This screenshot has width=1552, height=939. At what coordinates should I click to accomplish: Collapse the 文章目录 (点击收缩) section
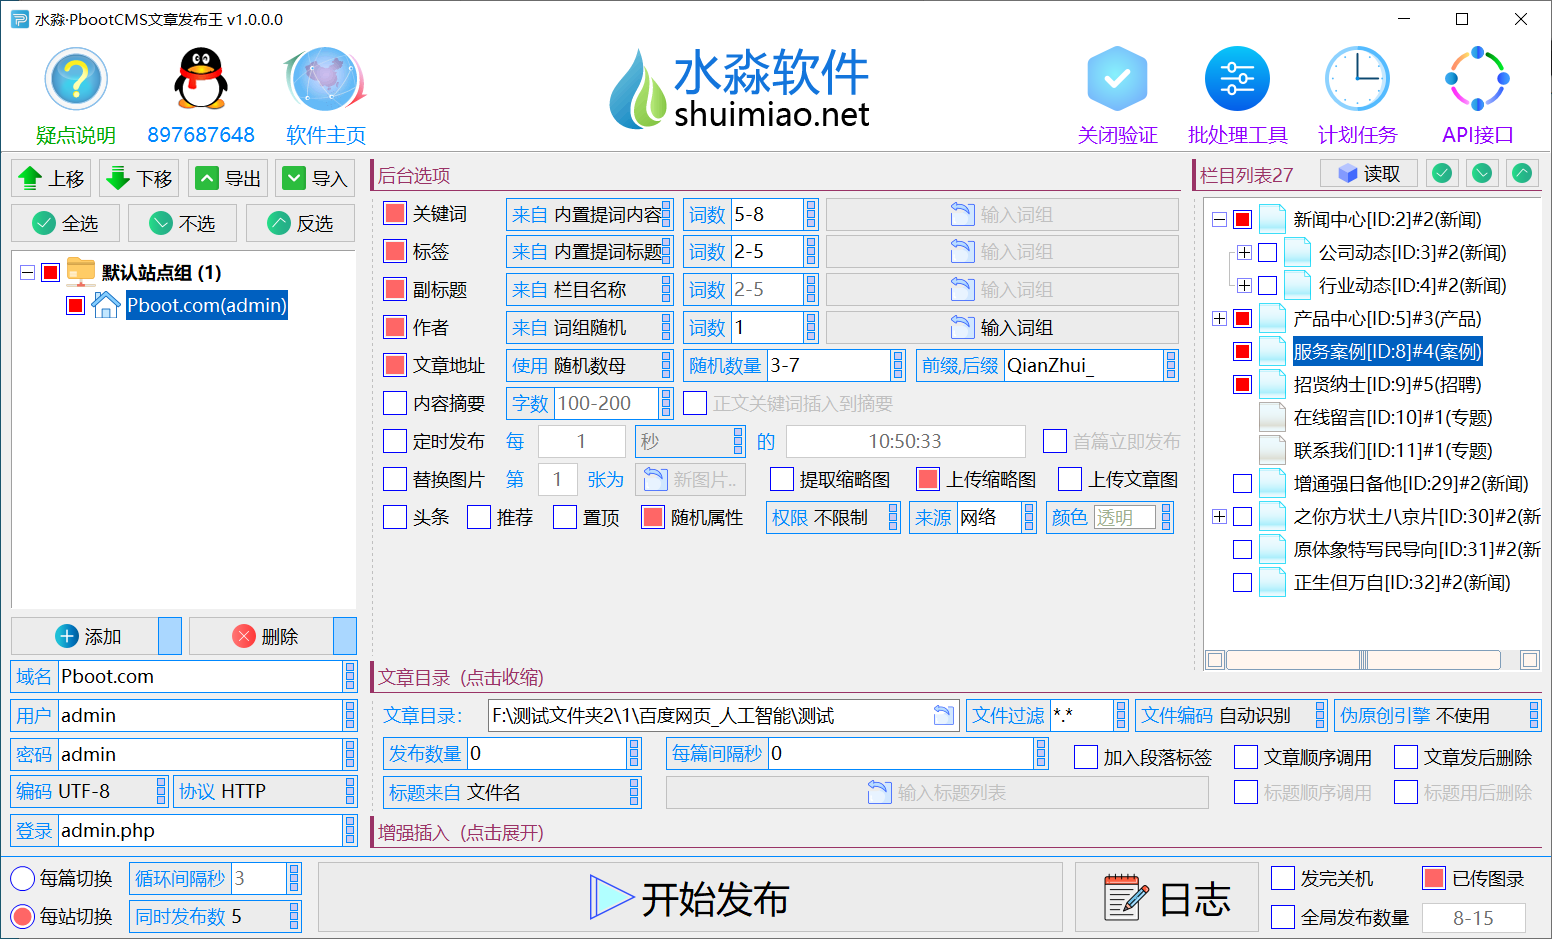pos(461,677)
